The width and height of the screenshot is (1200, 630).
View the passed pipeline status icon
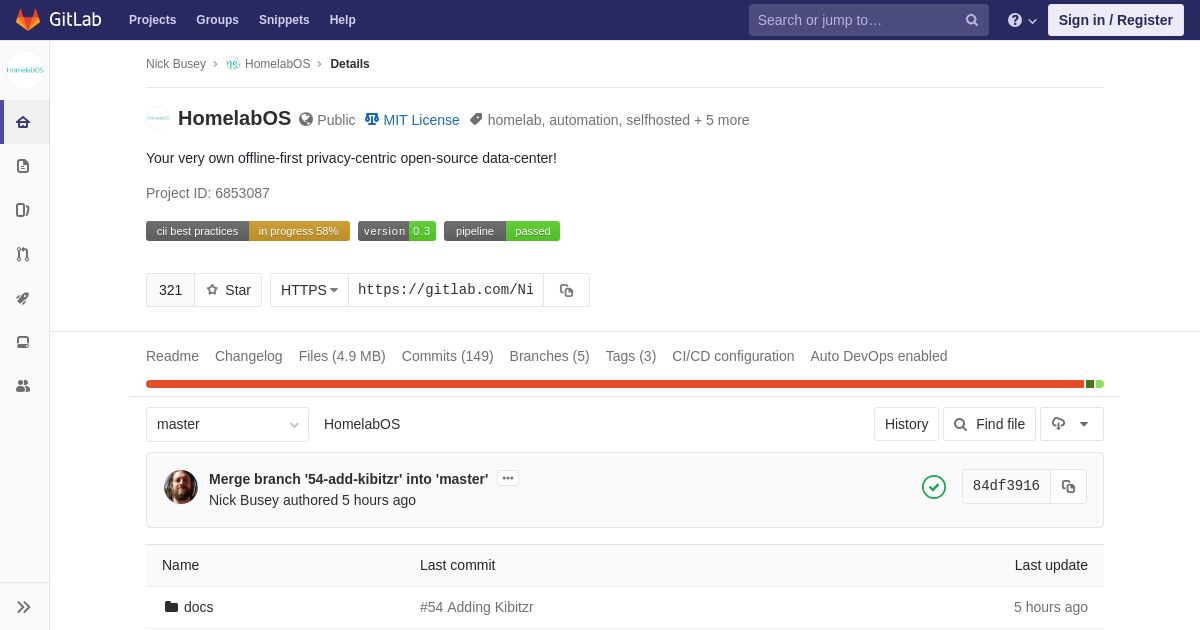pos(934,487)
